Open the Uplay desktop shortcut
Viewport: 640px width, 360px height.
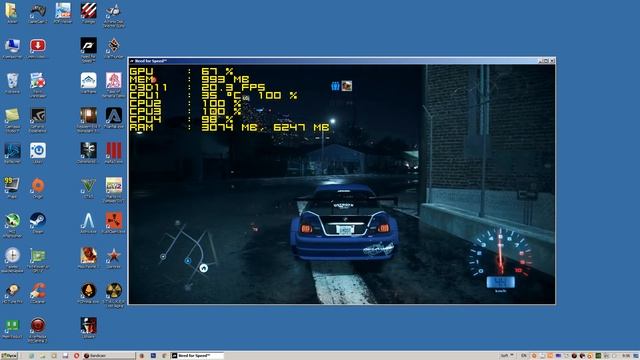click(x=38, y=151)
